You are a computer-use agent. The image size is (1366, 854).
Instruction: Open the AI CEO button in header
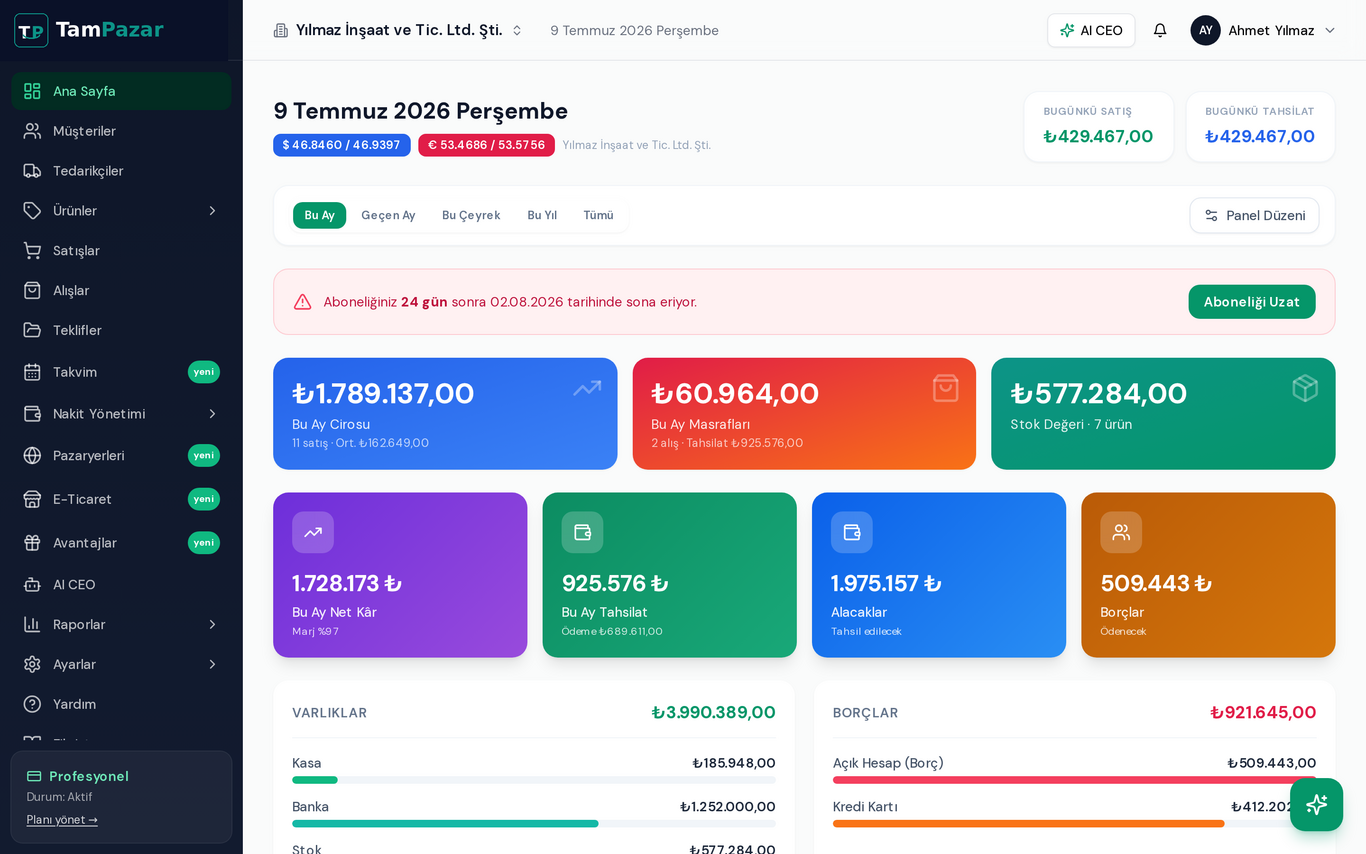(1091, 30)
